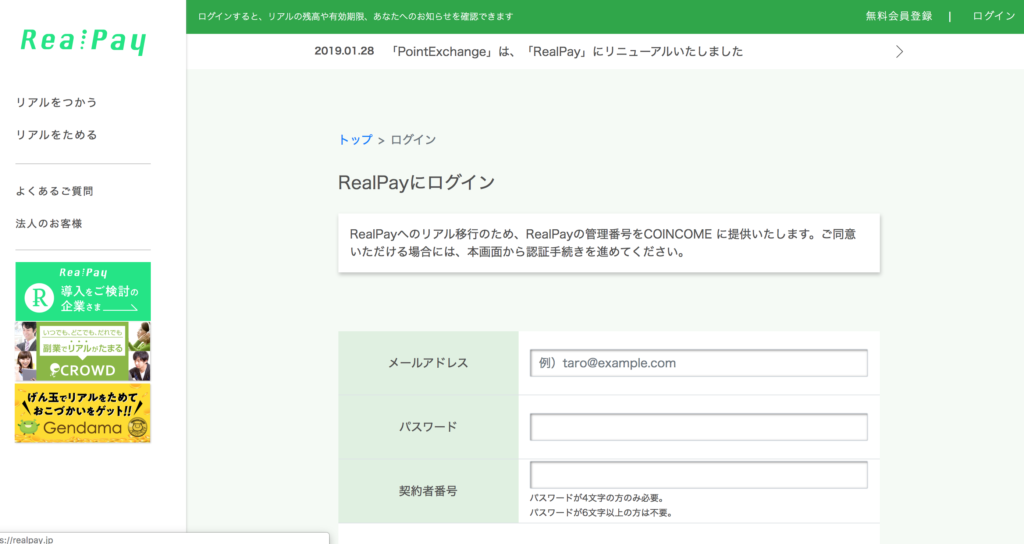Open the PointExchange renewal news announcement
The height and width of the screenshot is (544, 1024).
[x=566, y=52]
